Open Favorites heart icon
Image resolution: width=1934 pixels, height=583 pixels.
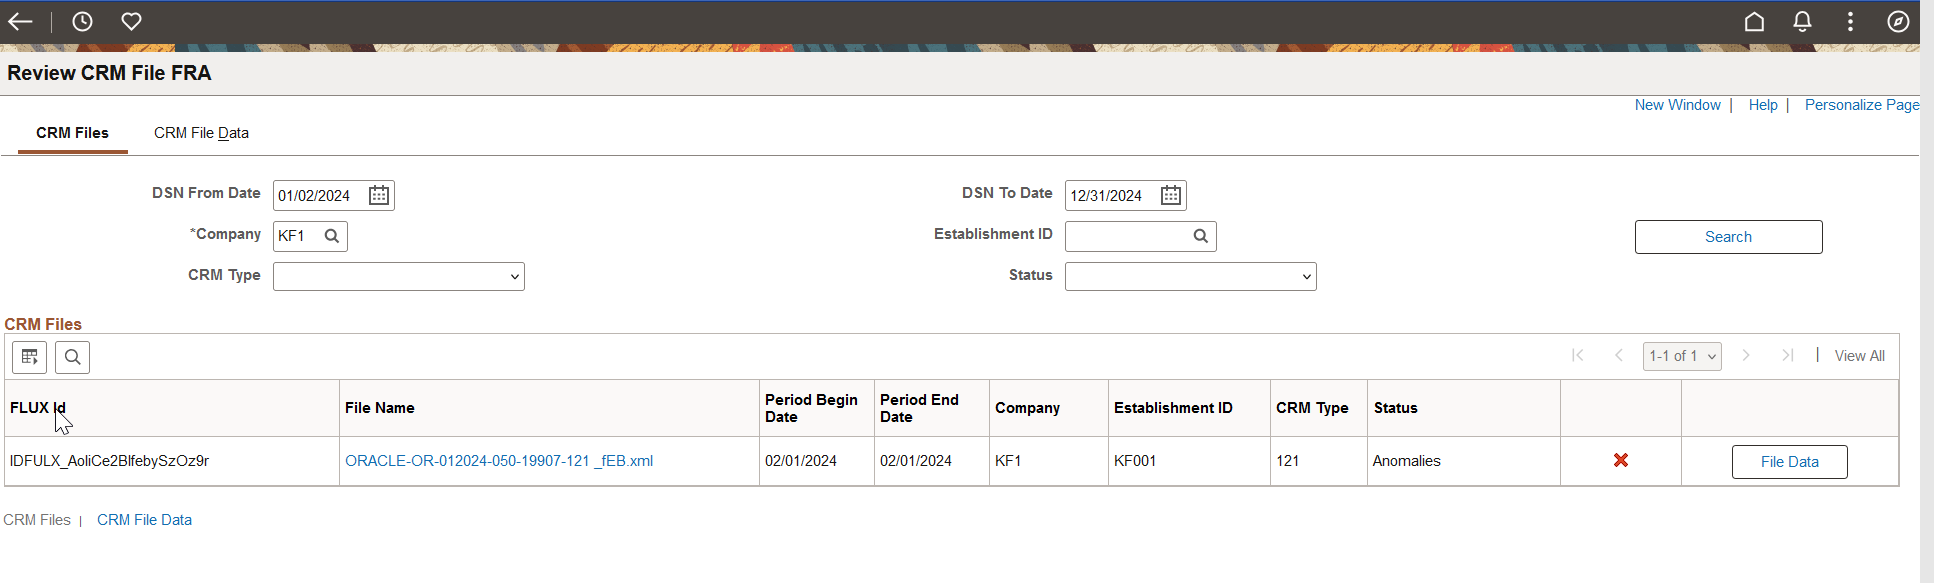pos(131,21)
